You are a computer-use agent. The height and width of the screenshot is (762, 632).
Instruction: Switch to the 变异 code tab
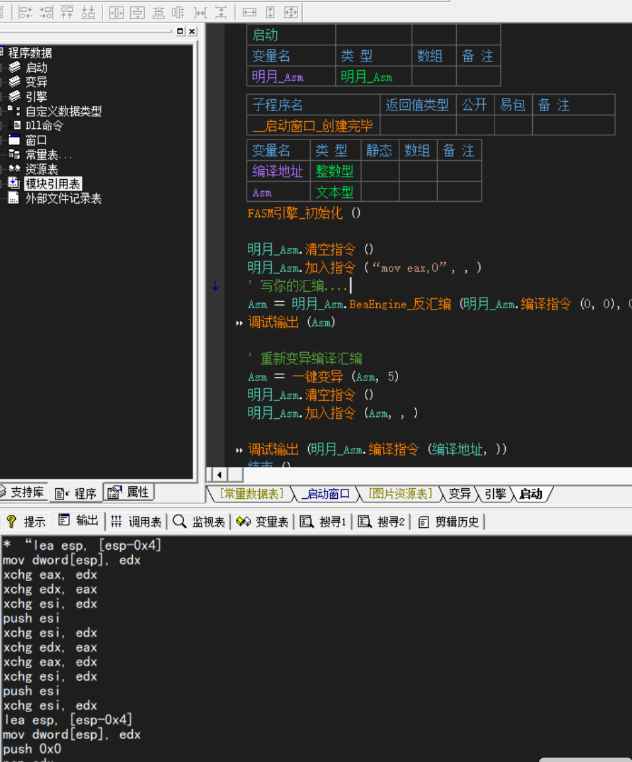coord(459,494)
